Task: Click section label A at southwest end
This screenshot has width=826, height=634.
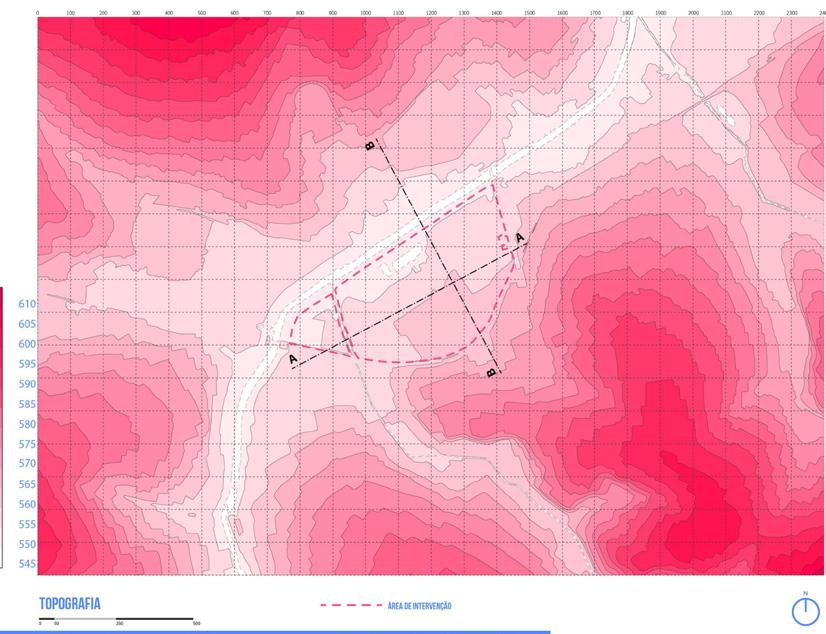Action: coord(293,359)
